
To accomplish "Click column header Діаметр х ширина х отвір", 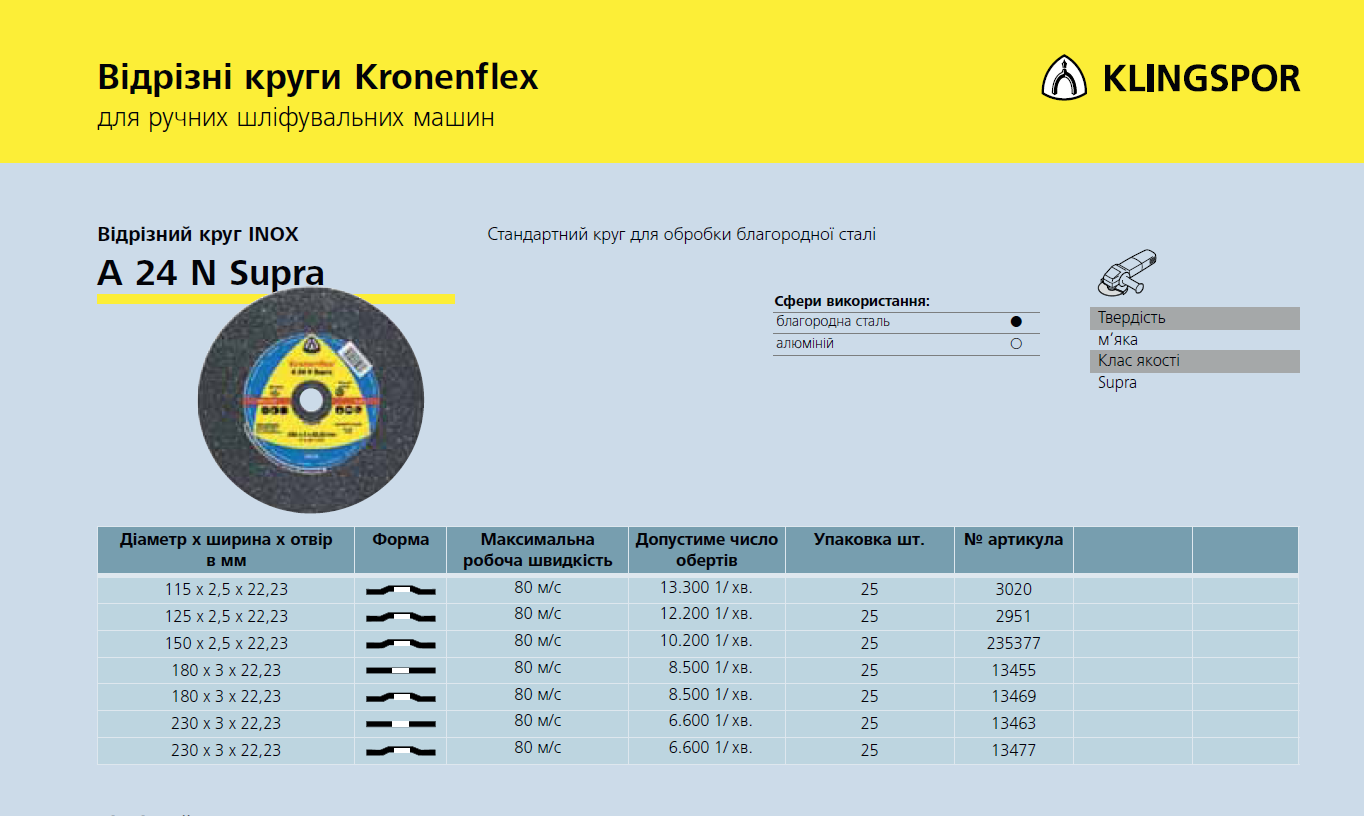I will [226, 550].
